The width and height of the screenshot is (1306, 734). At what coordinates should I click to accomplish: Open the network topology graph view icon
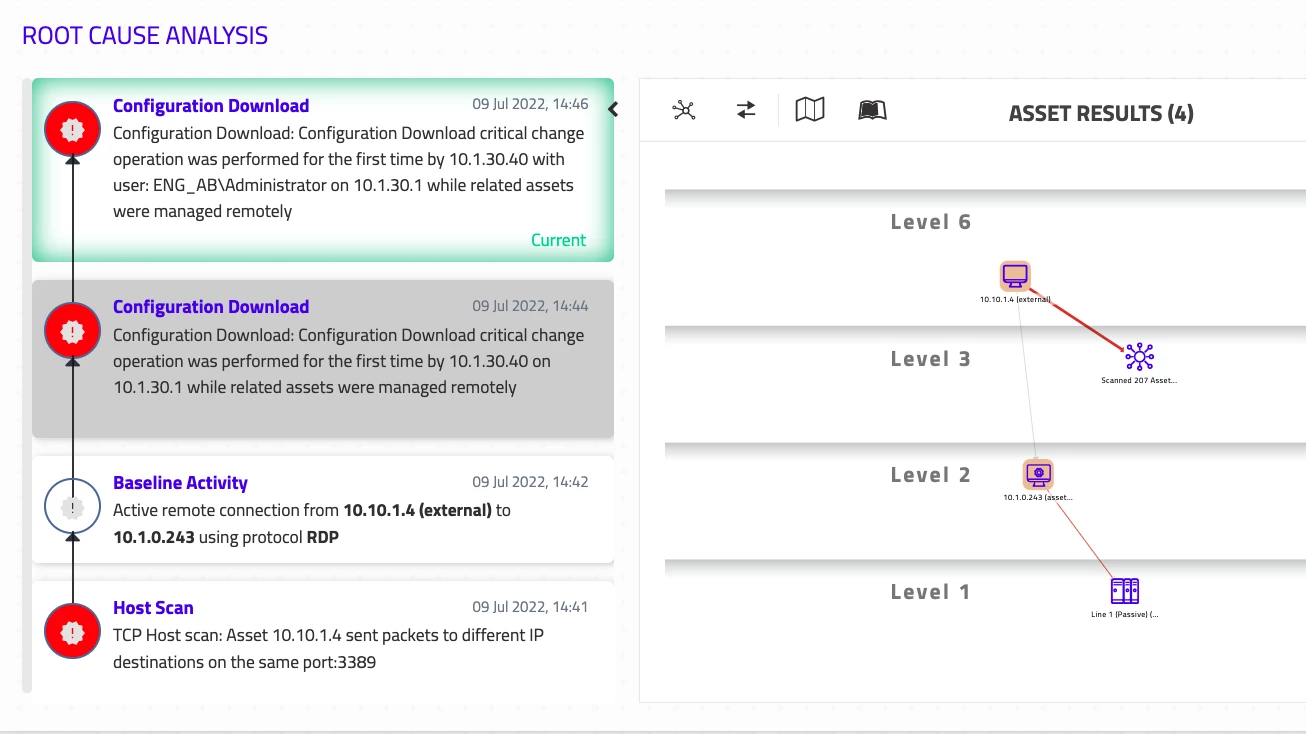684,110
